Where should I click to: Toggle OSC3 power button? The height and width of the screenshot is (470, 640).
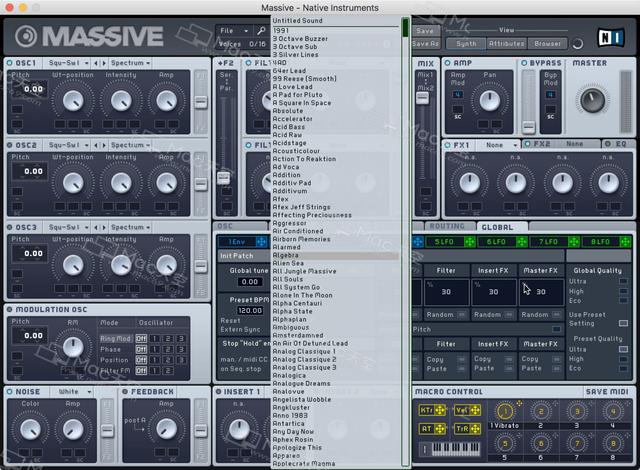10,227
